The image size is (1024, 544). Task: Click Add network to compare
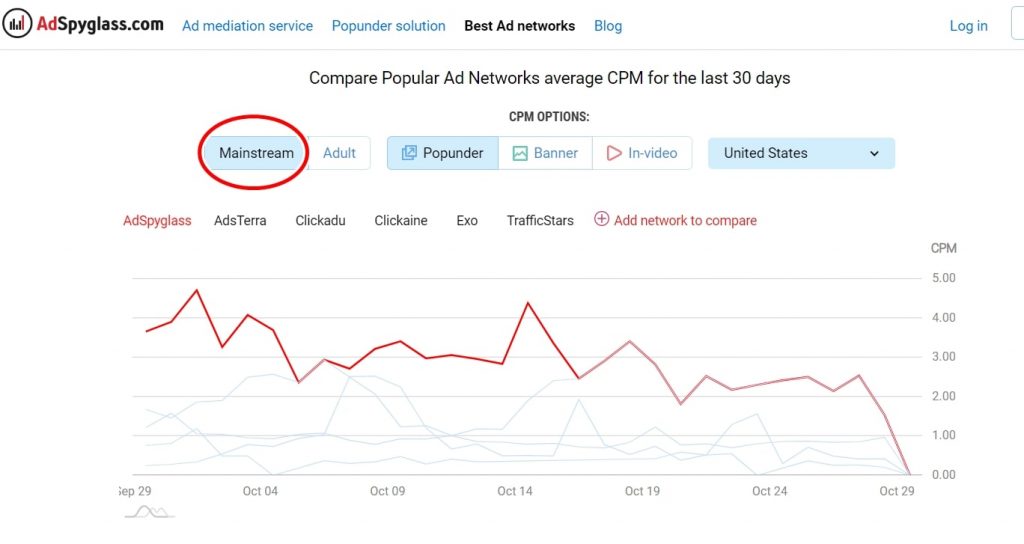coord(685,221)
